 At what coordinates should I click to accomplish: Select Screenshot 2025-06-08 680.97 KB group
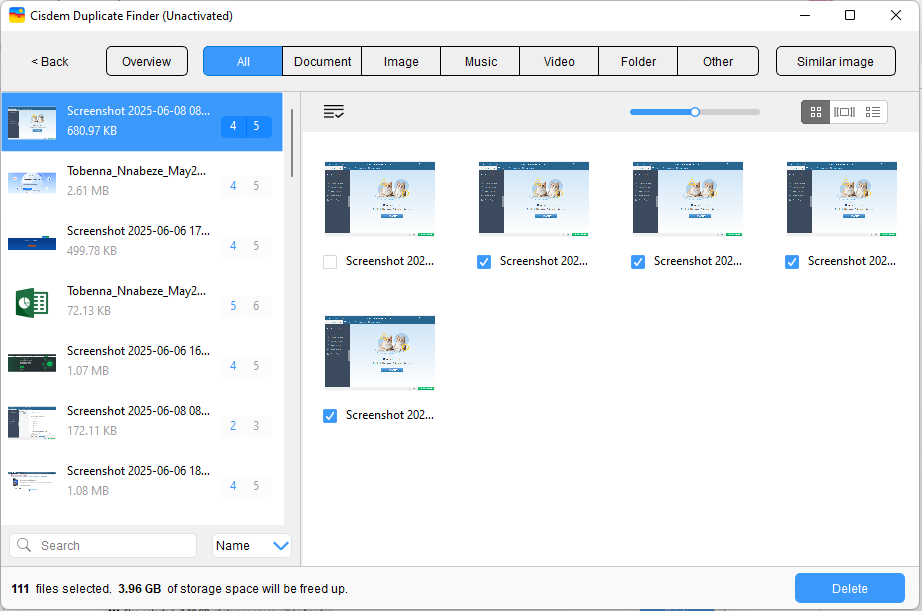[142, 121]
